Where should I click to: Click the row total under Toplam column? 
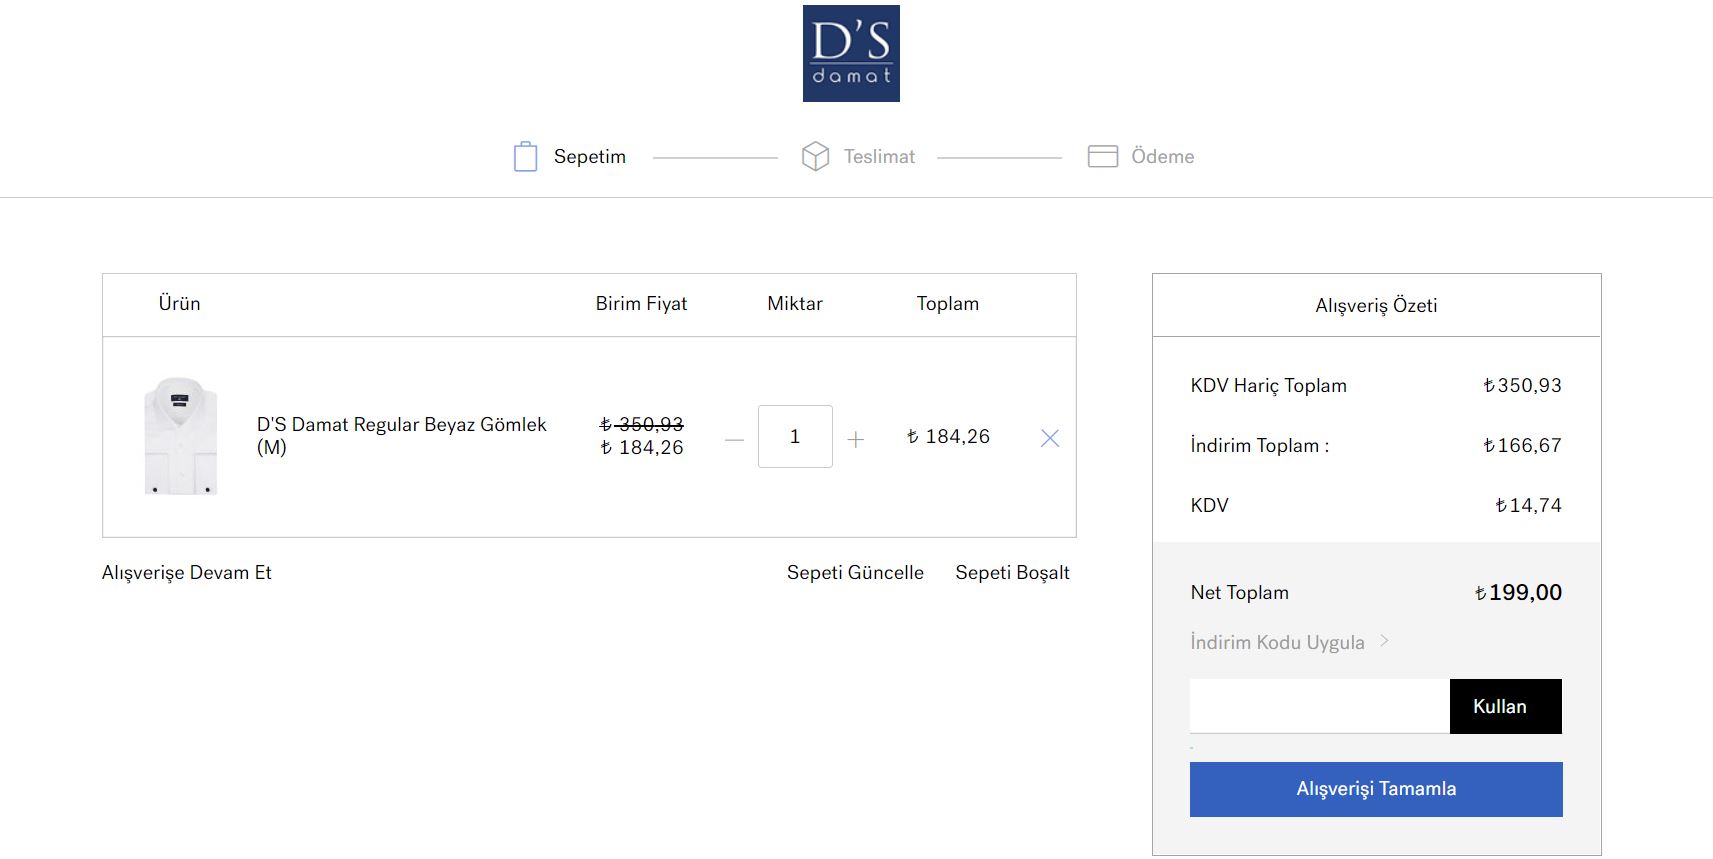tap(948, 436)
